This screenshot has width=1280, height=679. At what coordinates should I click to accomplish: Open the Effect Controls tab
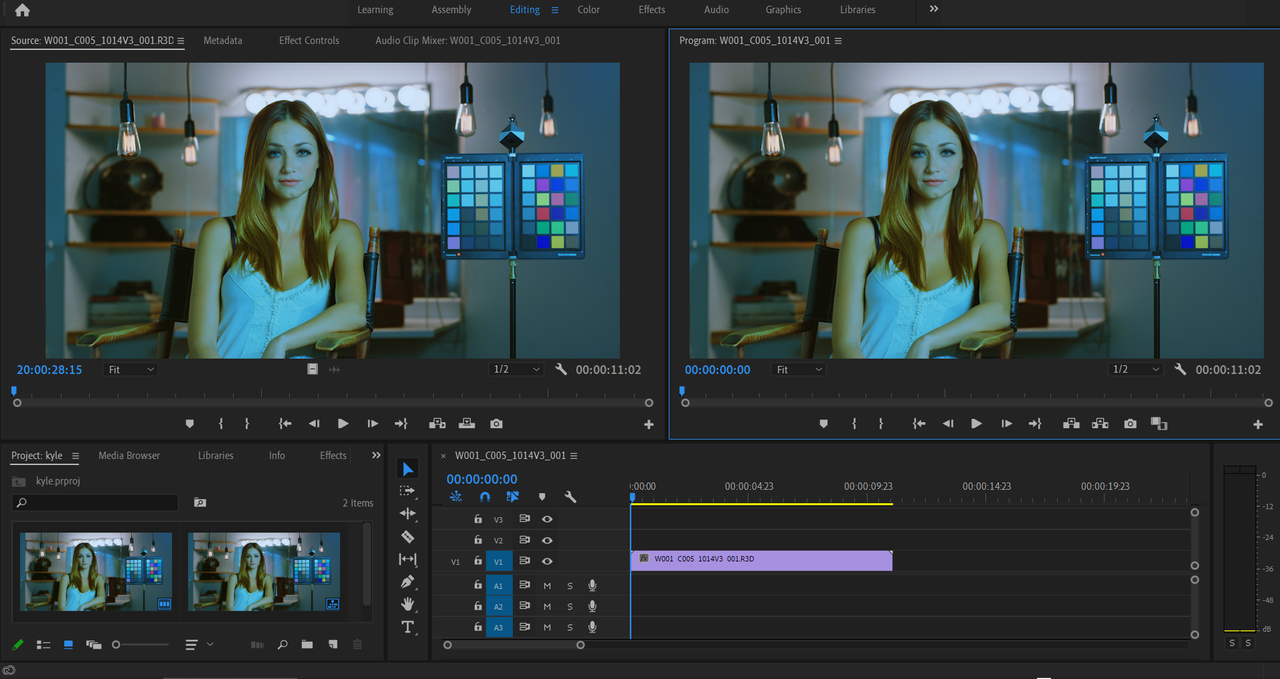309,40
